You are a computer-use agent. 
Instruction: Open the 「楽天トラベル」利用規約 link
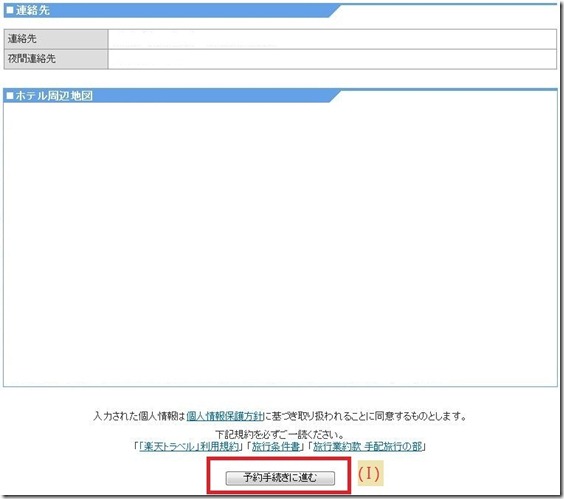tap(189, 446)
